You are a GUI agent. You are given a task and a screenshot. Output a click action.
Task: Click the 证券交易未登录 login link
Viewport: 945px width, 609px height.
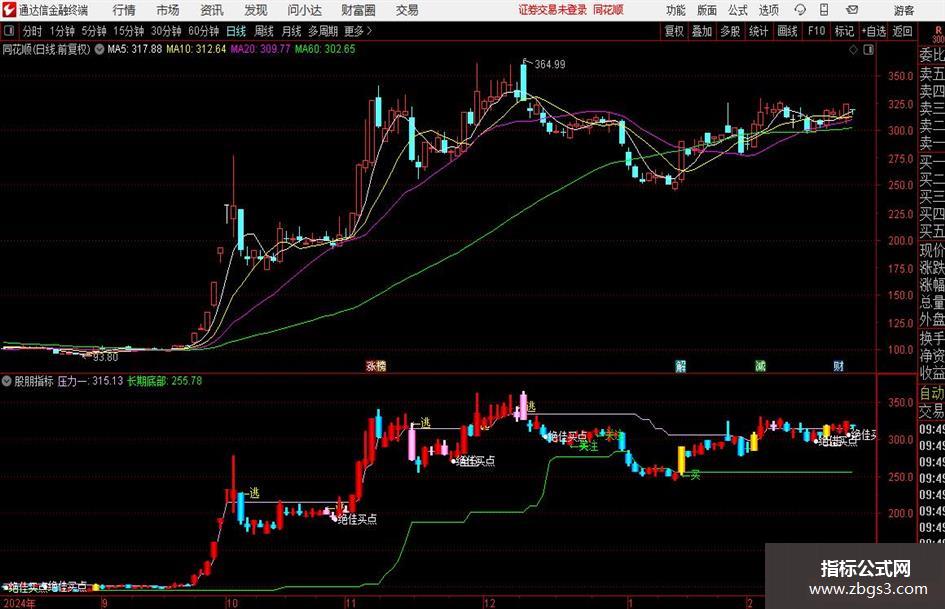tap(552, 10)
